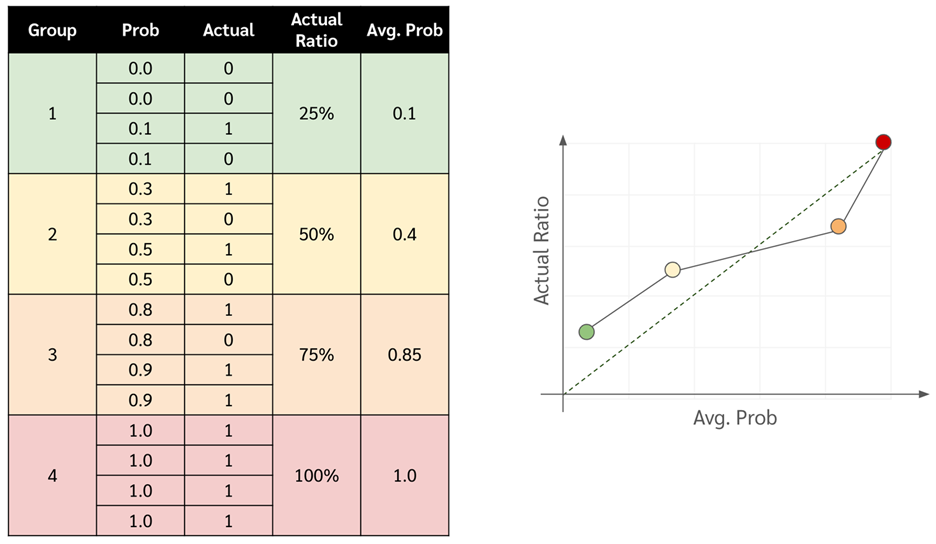Select the "Actual Ratio" table header

(317, 30)
